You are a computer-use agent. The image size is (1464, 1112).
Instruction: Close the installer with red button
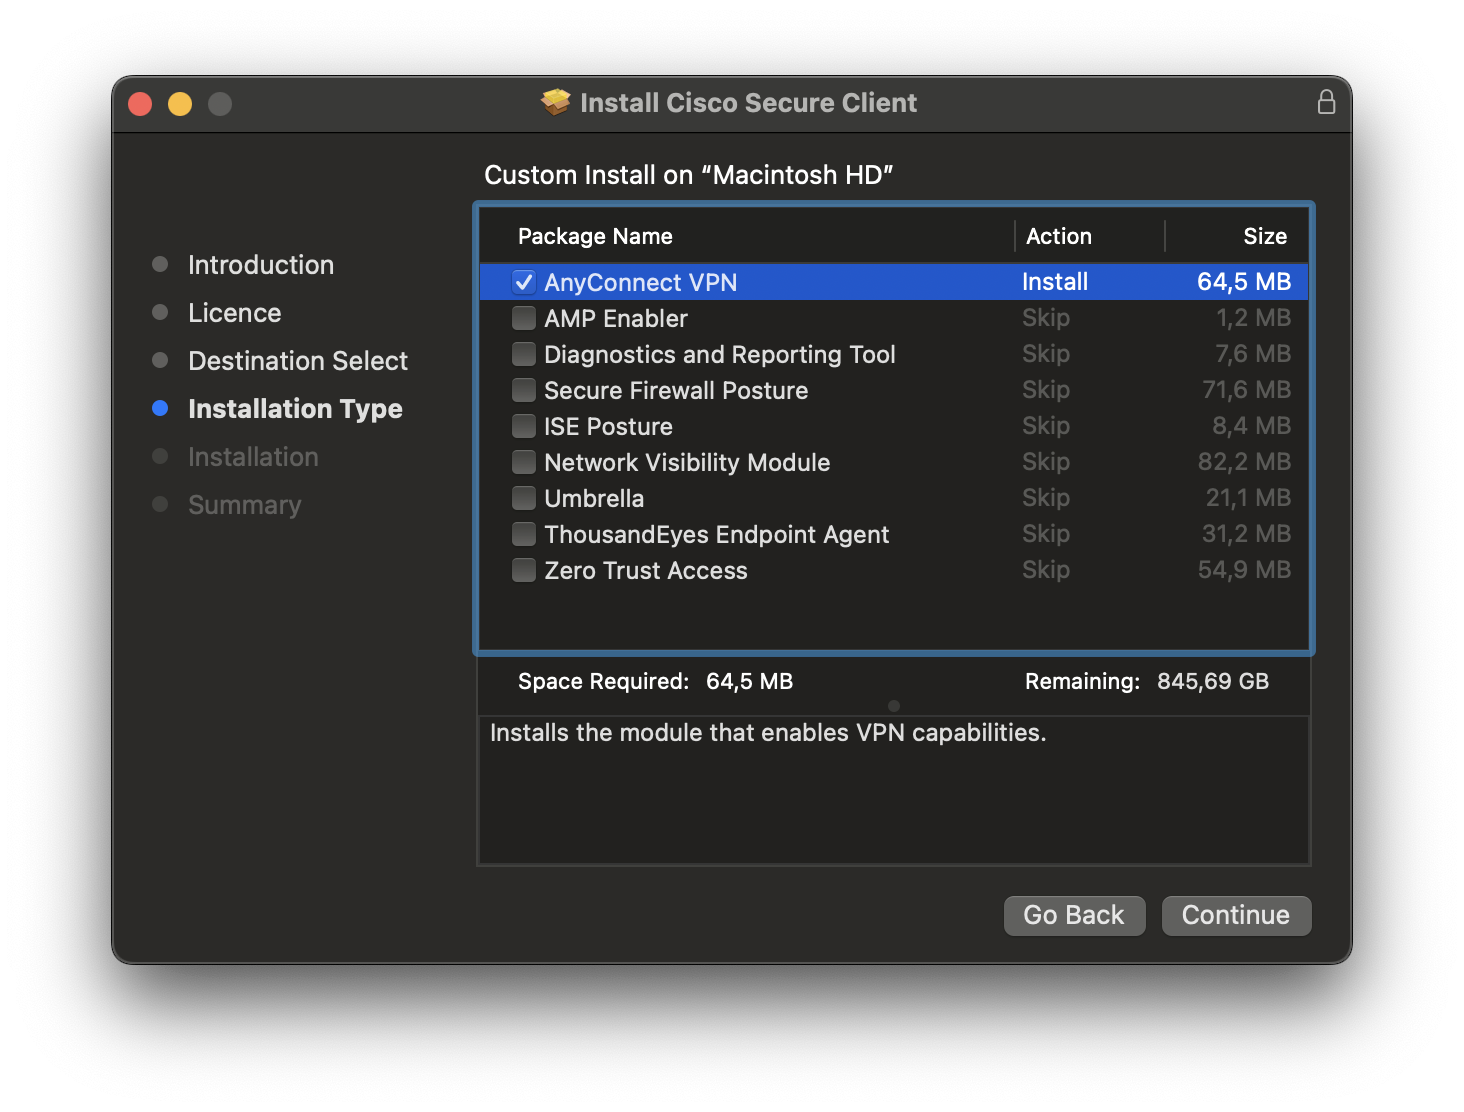tap(140, 104)
